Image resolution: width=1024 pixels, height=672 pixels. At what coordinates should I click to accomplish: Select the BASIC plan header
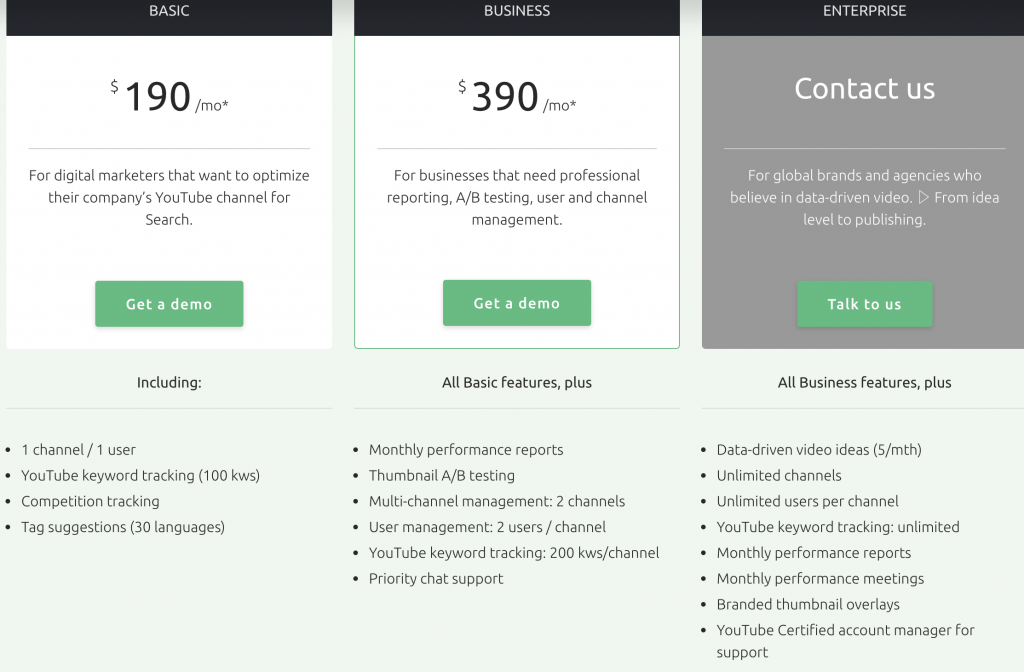click(x=169, y=11)
